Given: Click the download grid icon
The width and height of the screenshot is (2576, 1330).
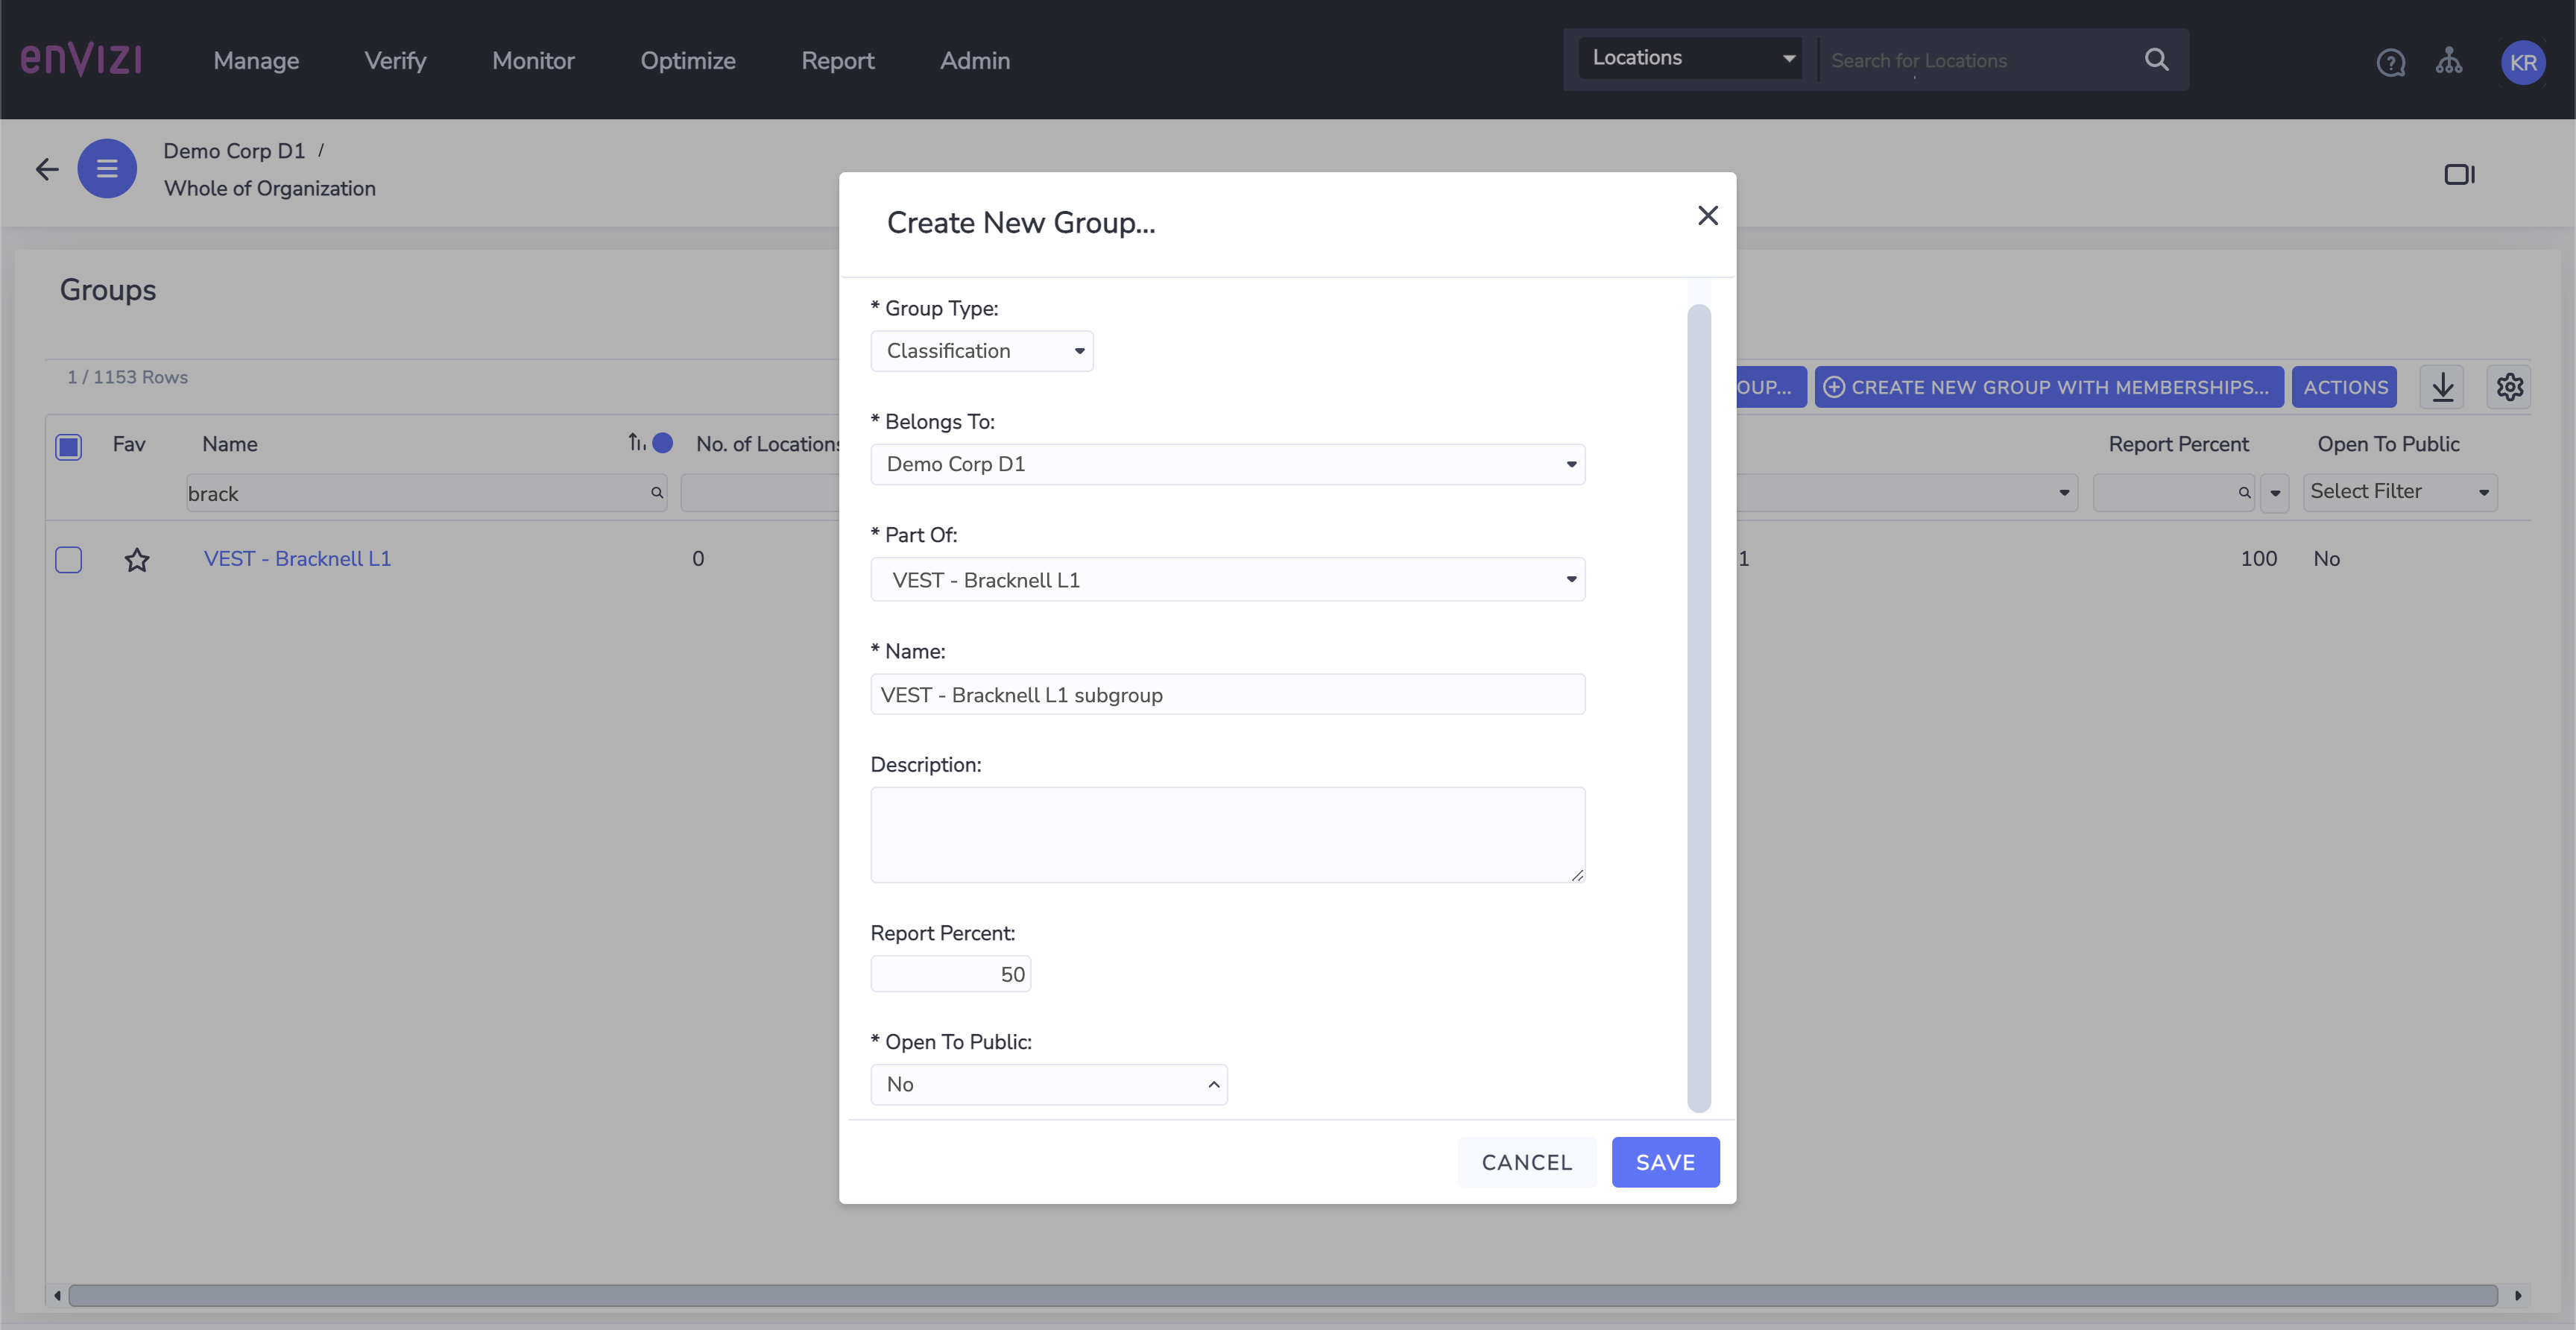Looking at the screenshot, I should pyautogui.click(x=2442, y=387).
